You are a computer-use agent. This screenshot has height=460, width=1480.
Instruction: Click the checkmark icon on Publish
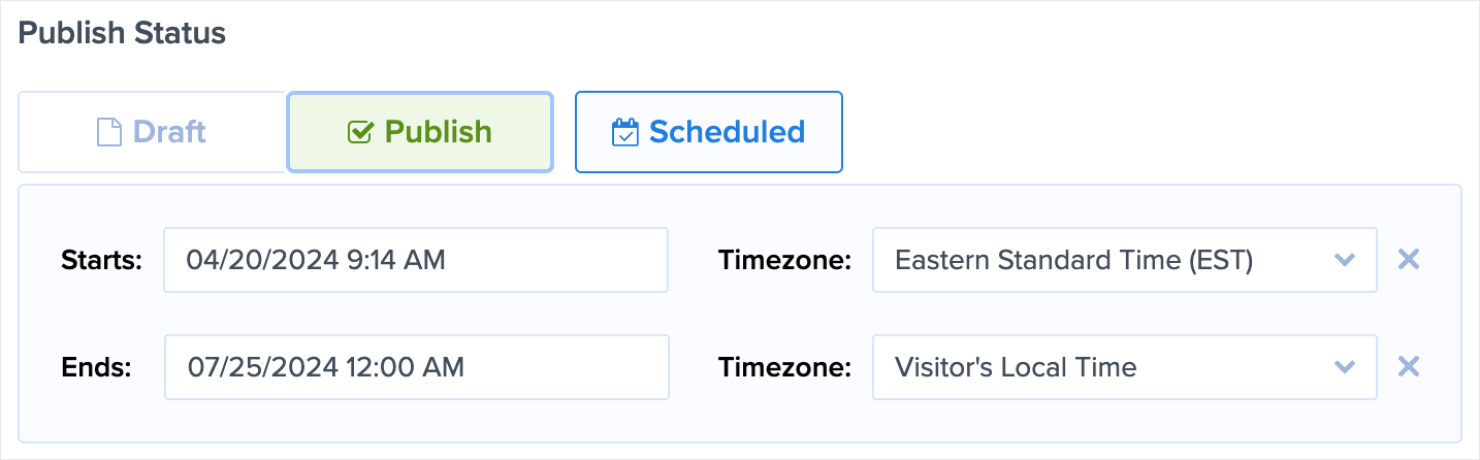click(x=360, y=132)
